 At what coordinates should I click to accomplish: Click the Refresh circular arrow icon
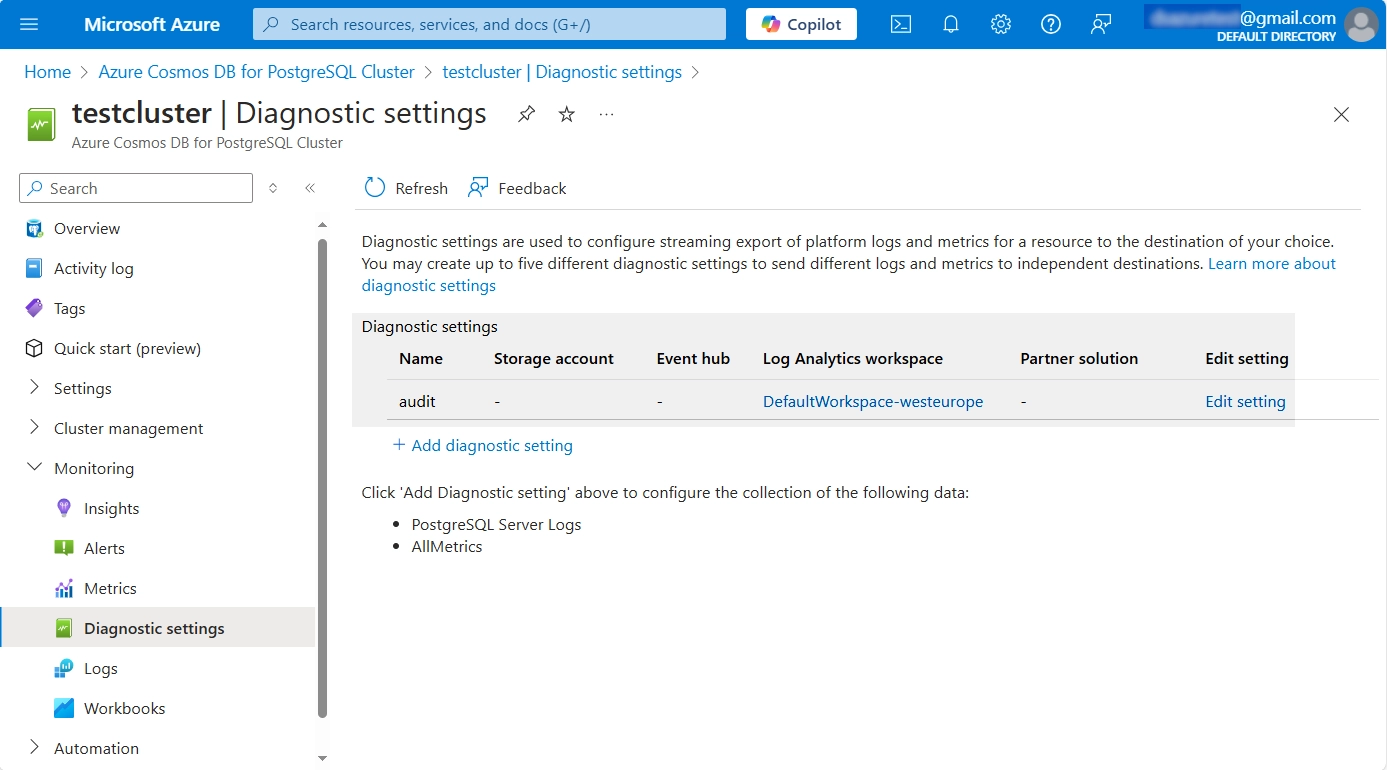pyautogui.click(x=375, y=188)
